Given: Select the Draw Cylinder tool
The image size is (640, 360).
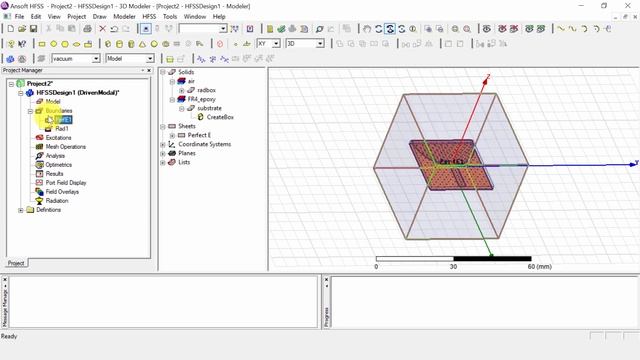Looking at the screenshot, I should pos(119,44).
